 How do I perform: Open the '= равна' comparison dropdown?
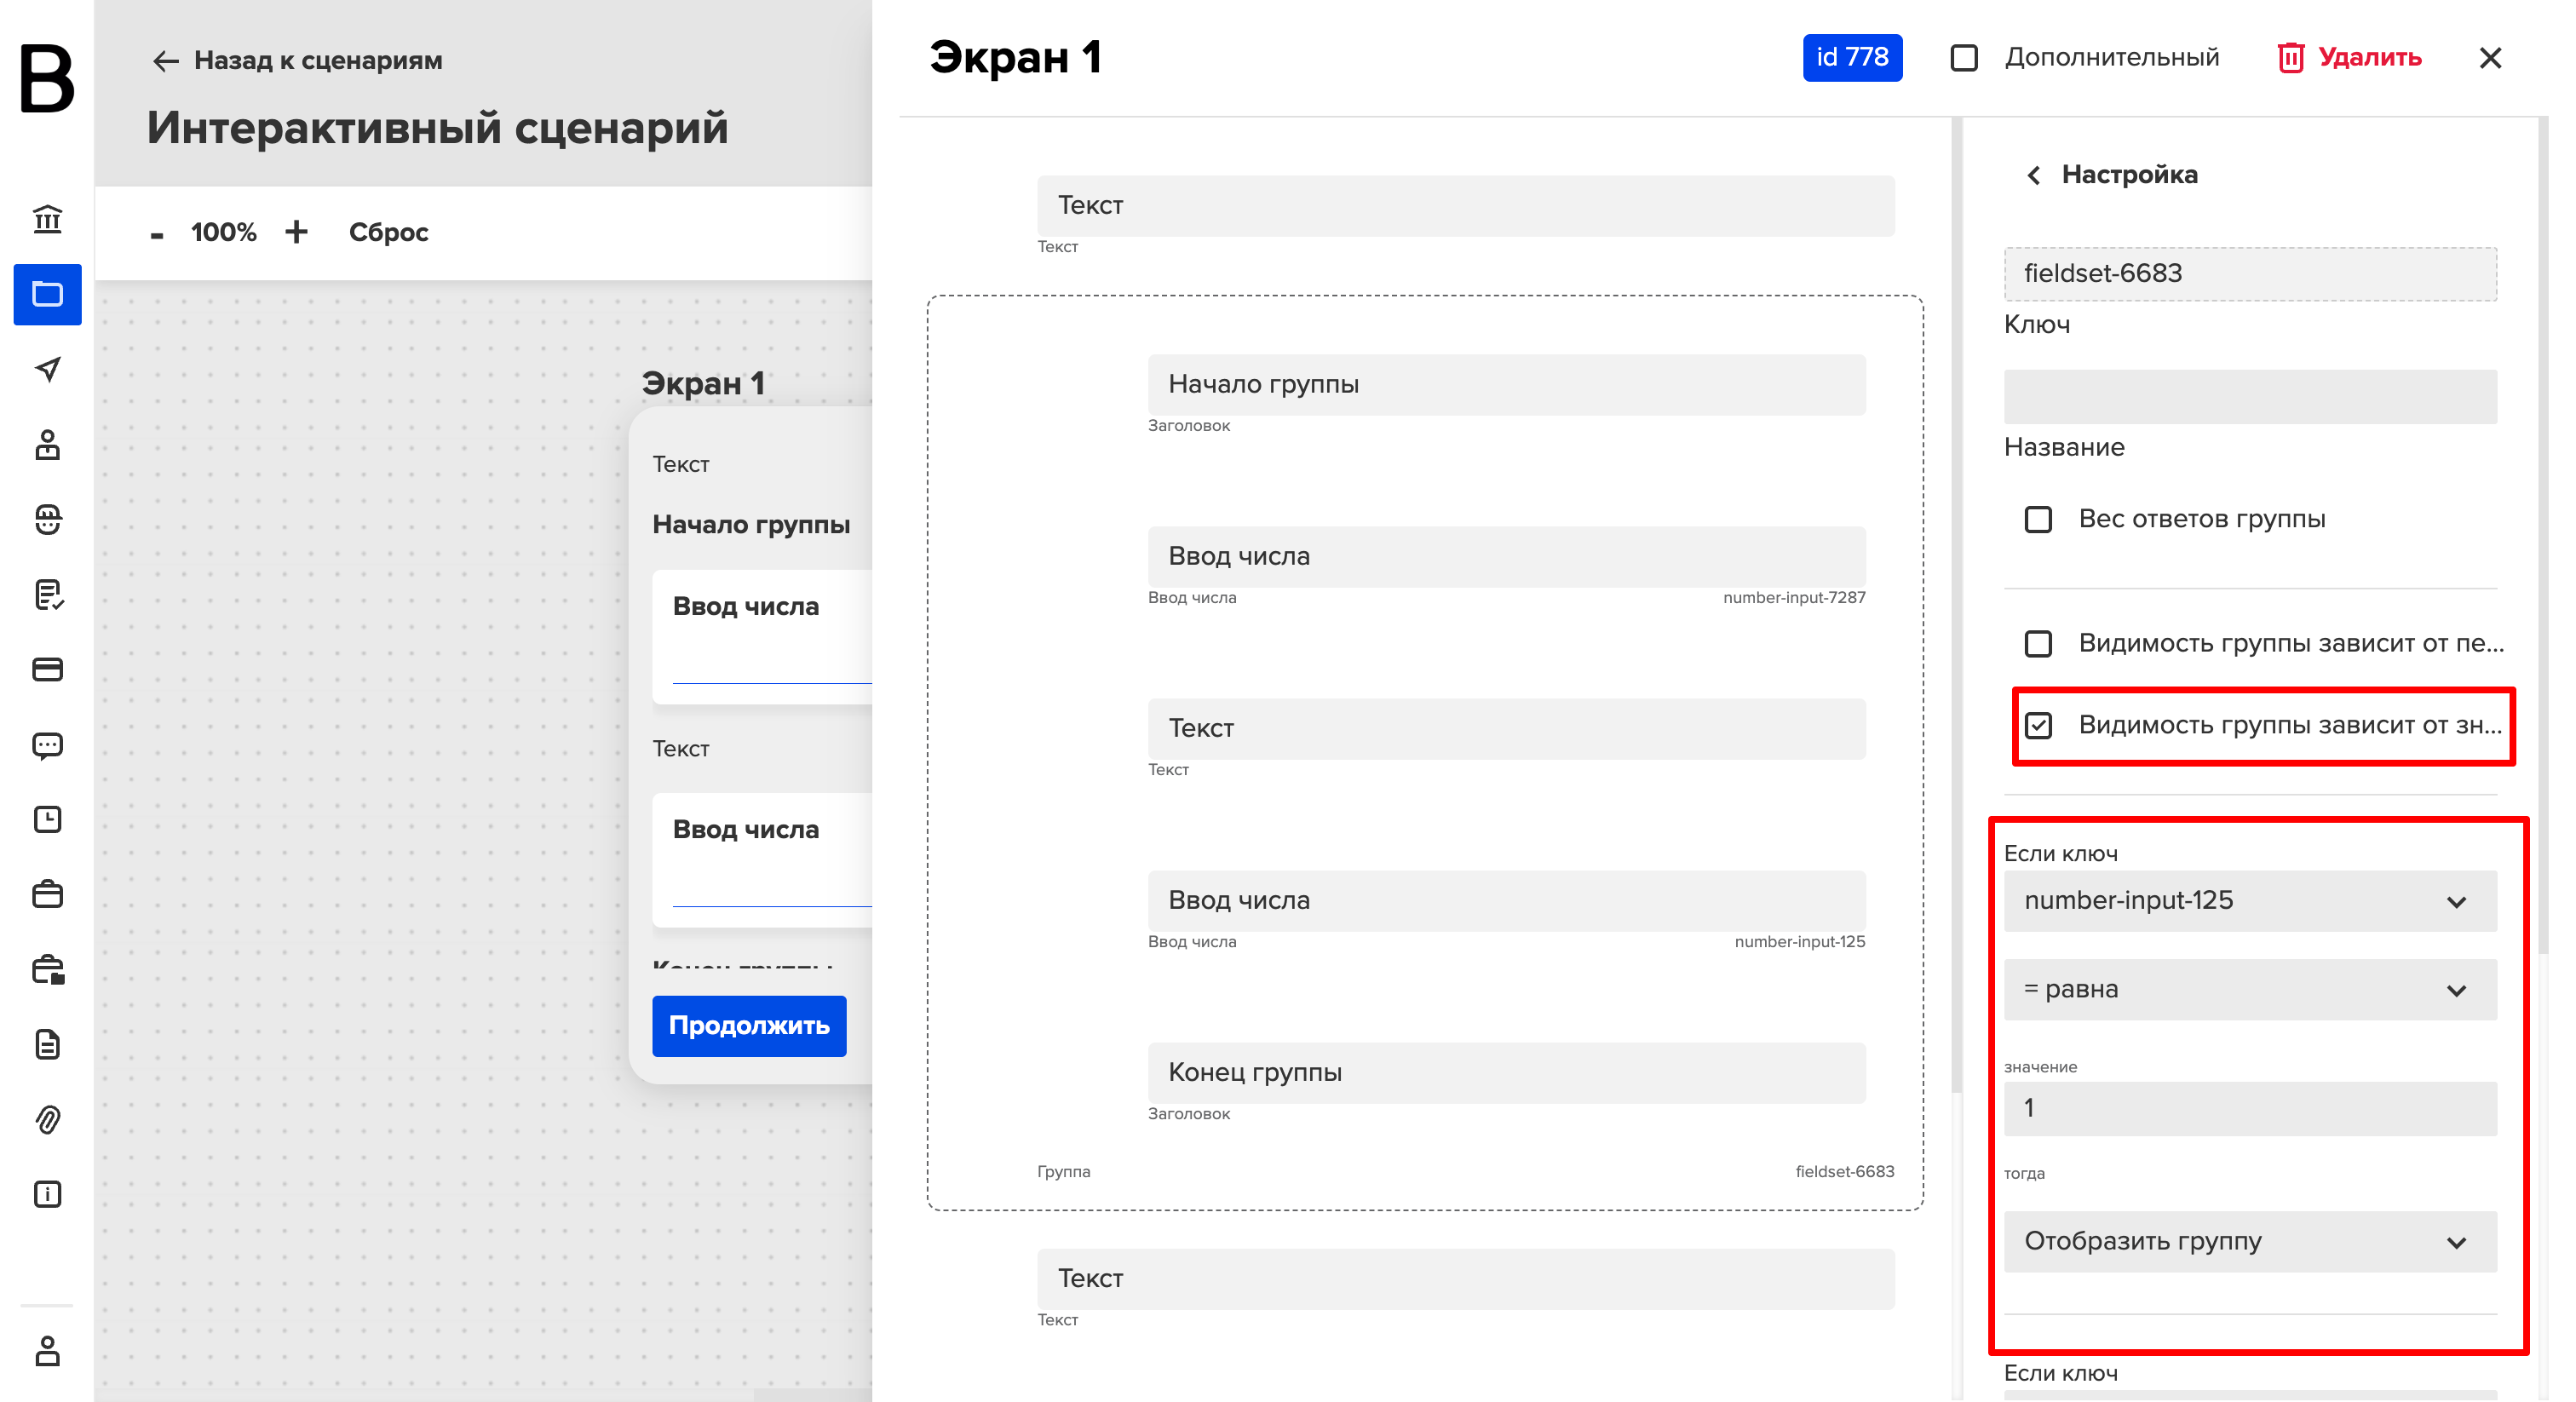(x=2249, y=989)
